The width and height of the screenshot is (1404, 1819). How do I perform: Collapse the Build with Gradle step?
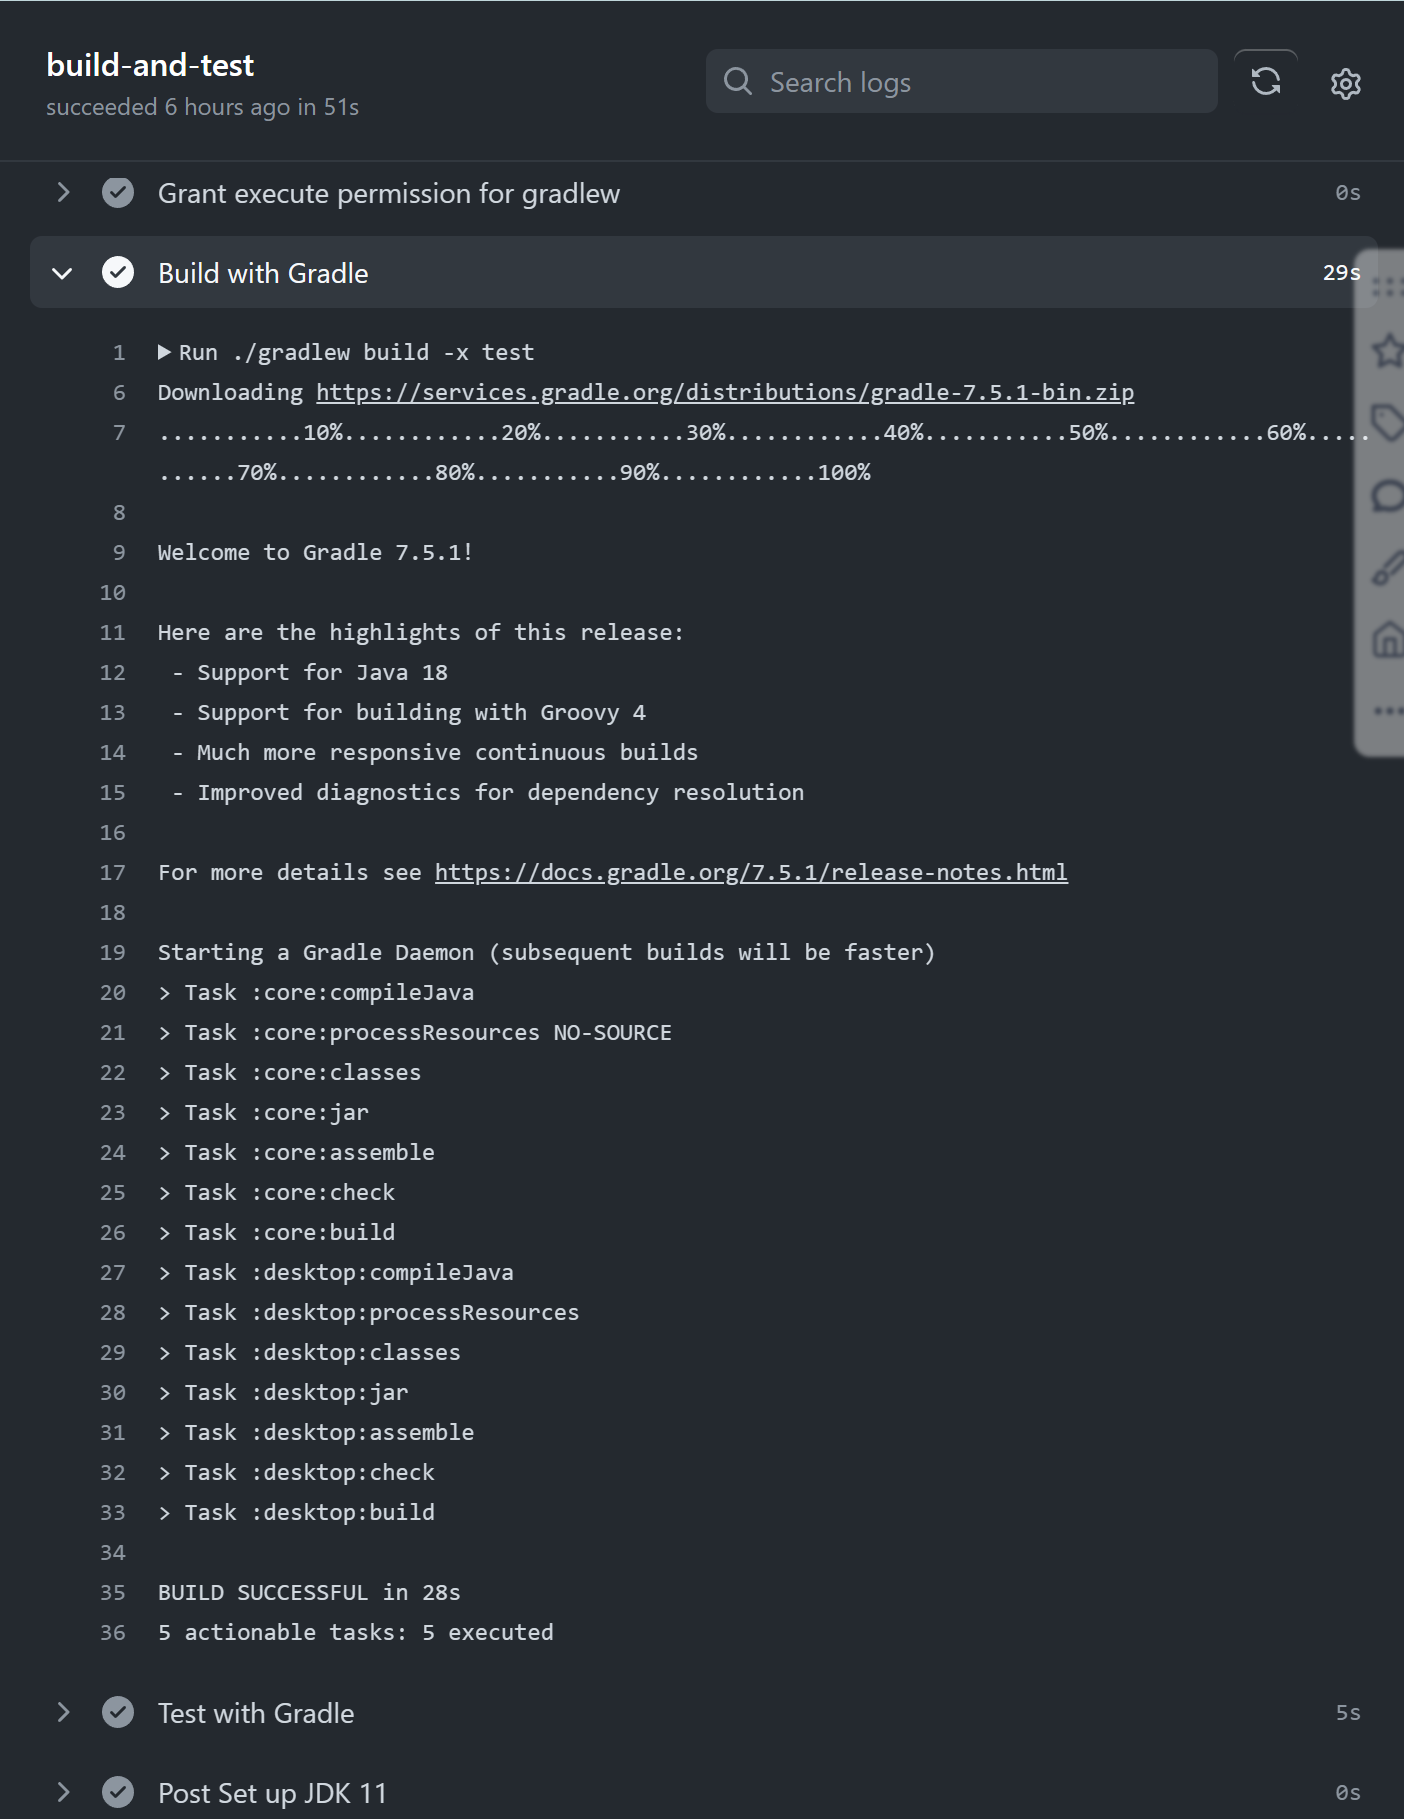(x=62, y=273)
